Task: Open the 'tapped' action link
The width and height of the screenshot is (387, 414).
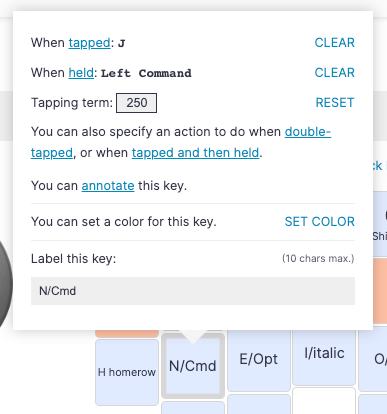Action: coord(89,43)
